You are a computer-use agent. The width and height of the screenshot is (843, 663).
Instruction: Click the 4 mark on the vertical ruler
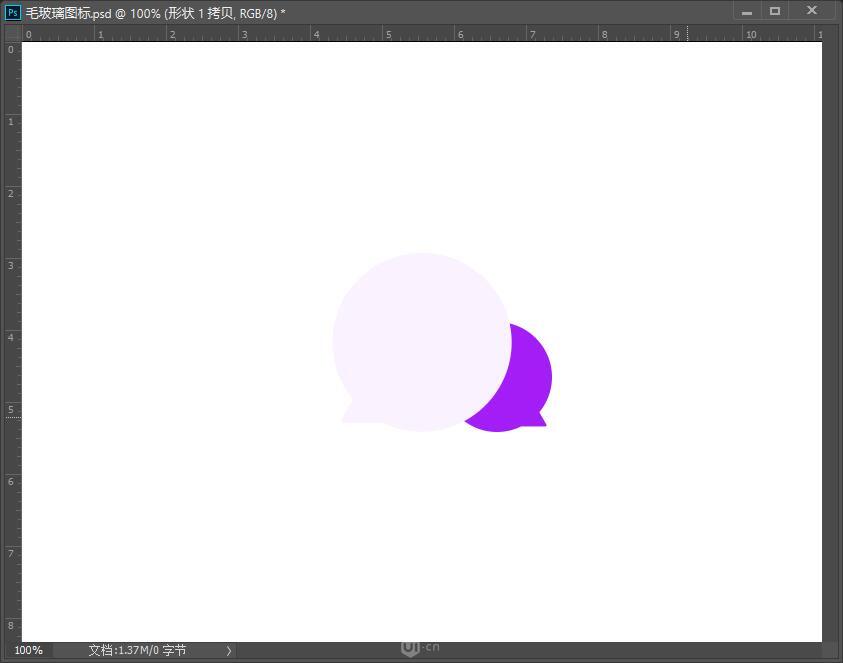coord(12,337)
